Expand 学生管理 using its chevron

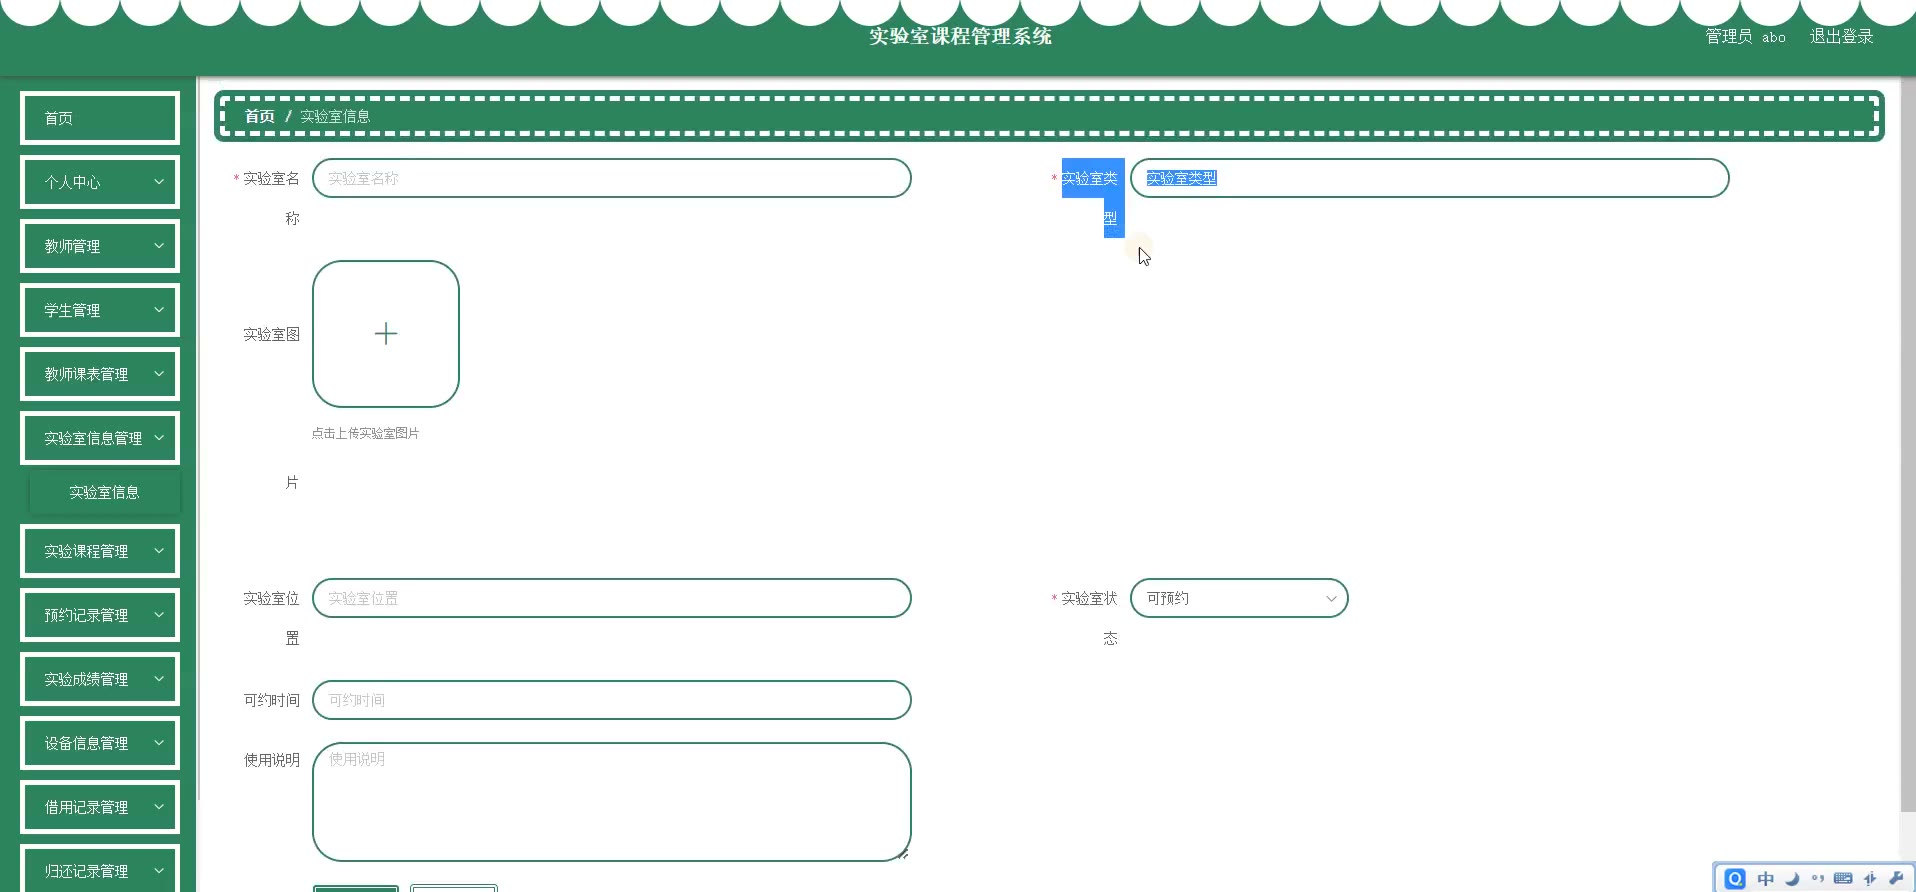tap(159, 310)
